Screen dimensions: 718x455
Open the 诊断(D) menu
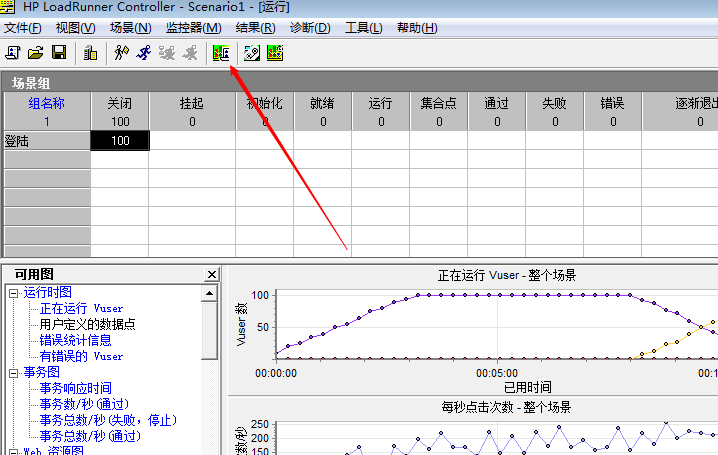tap(310, 28)
